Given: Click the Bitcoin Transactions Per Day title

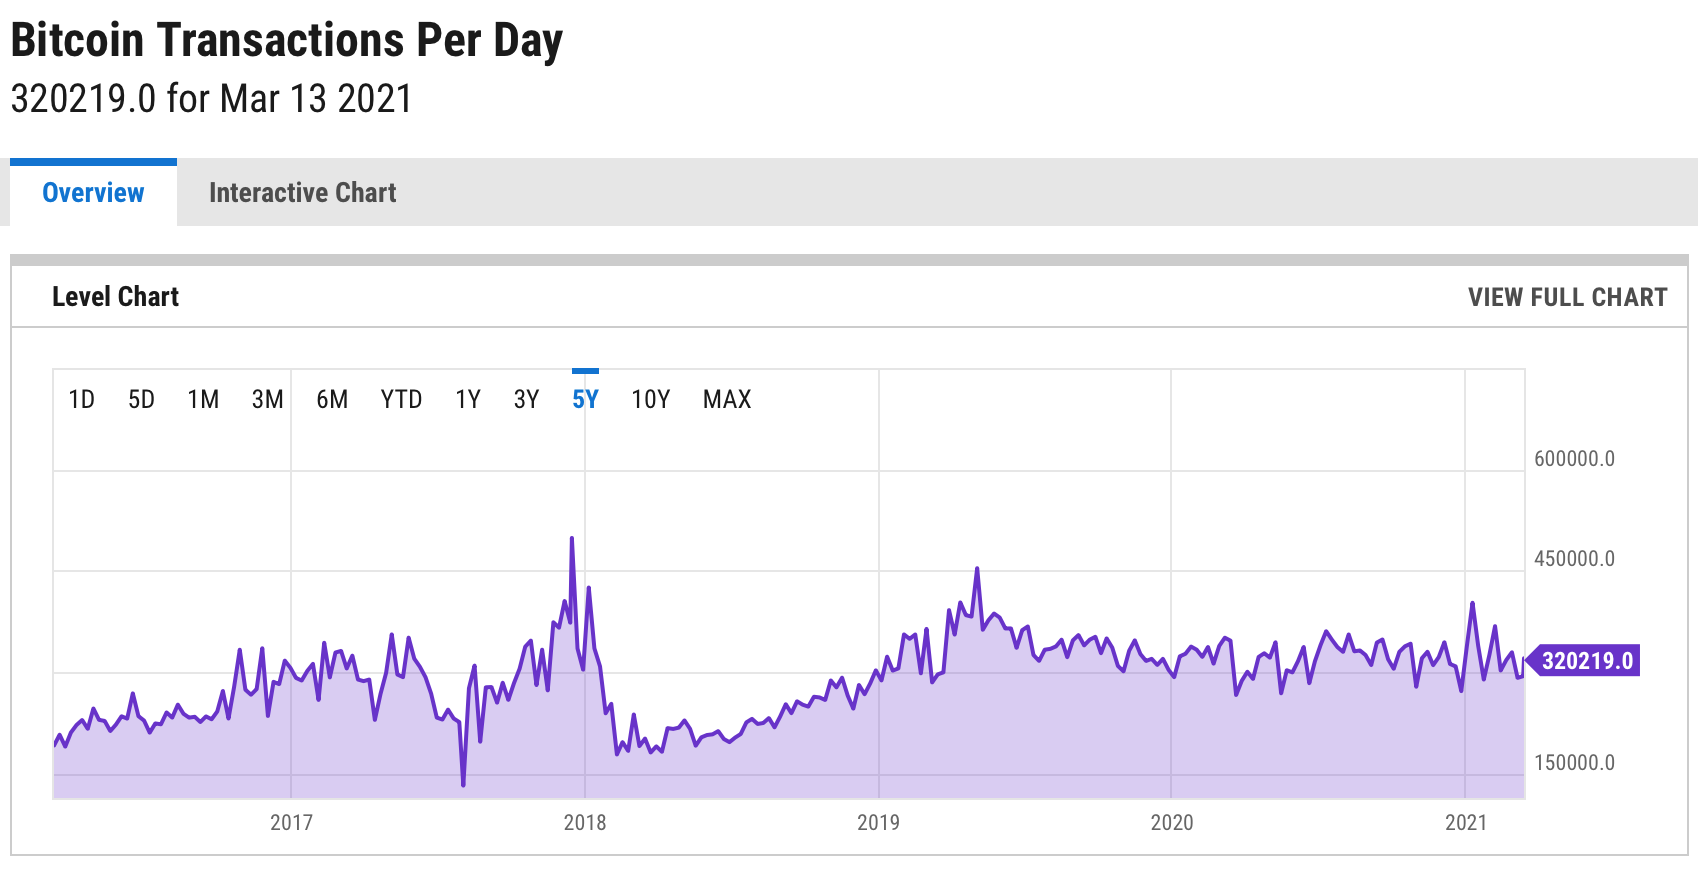Looking at the screenshot, I should pyautogui.click(x=286, y=40).
